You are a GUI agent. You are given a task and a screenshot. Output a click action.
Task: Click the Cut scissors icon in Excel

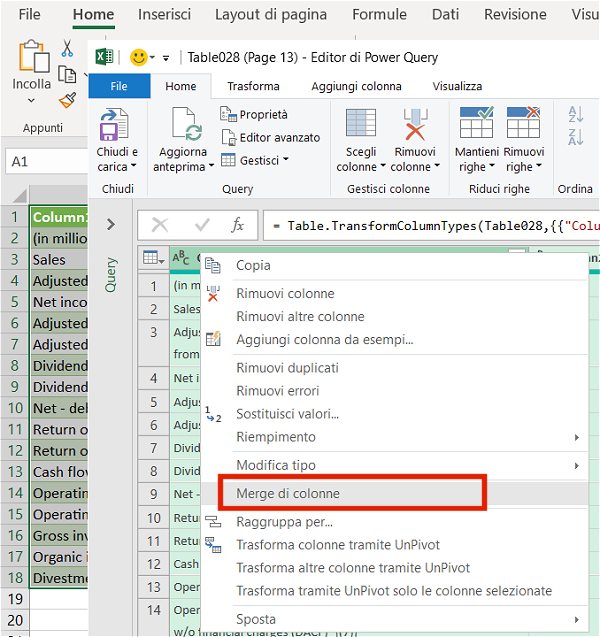(x=67, y=48)
